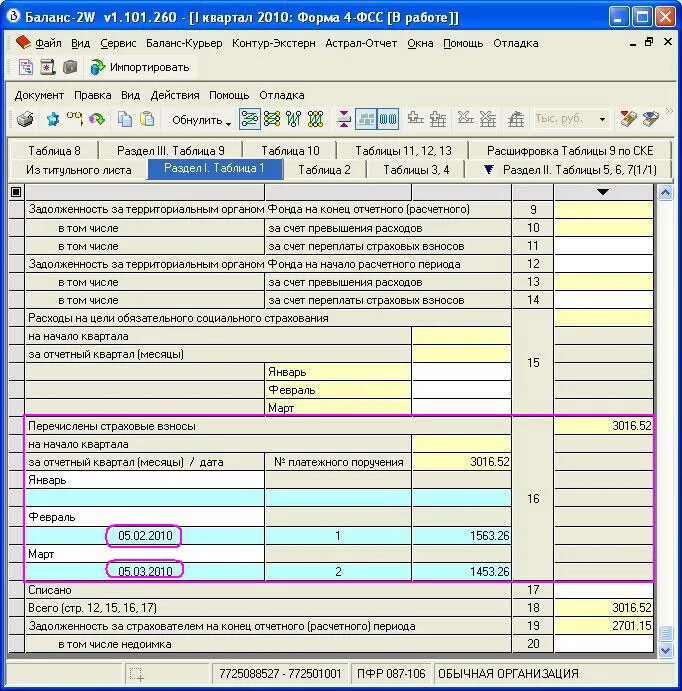Switch to the Таблица 8 tab
The height and width of the screenshot is (691, 682).
[54, 151]
